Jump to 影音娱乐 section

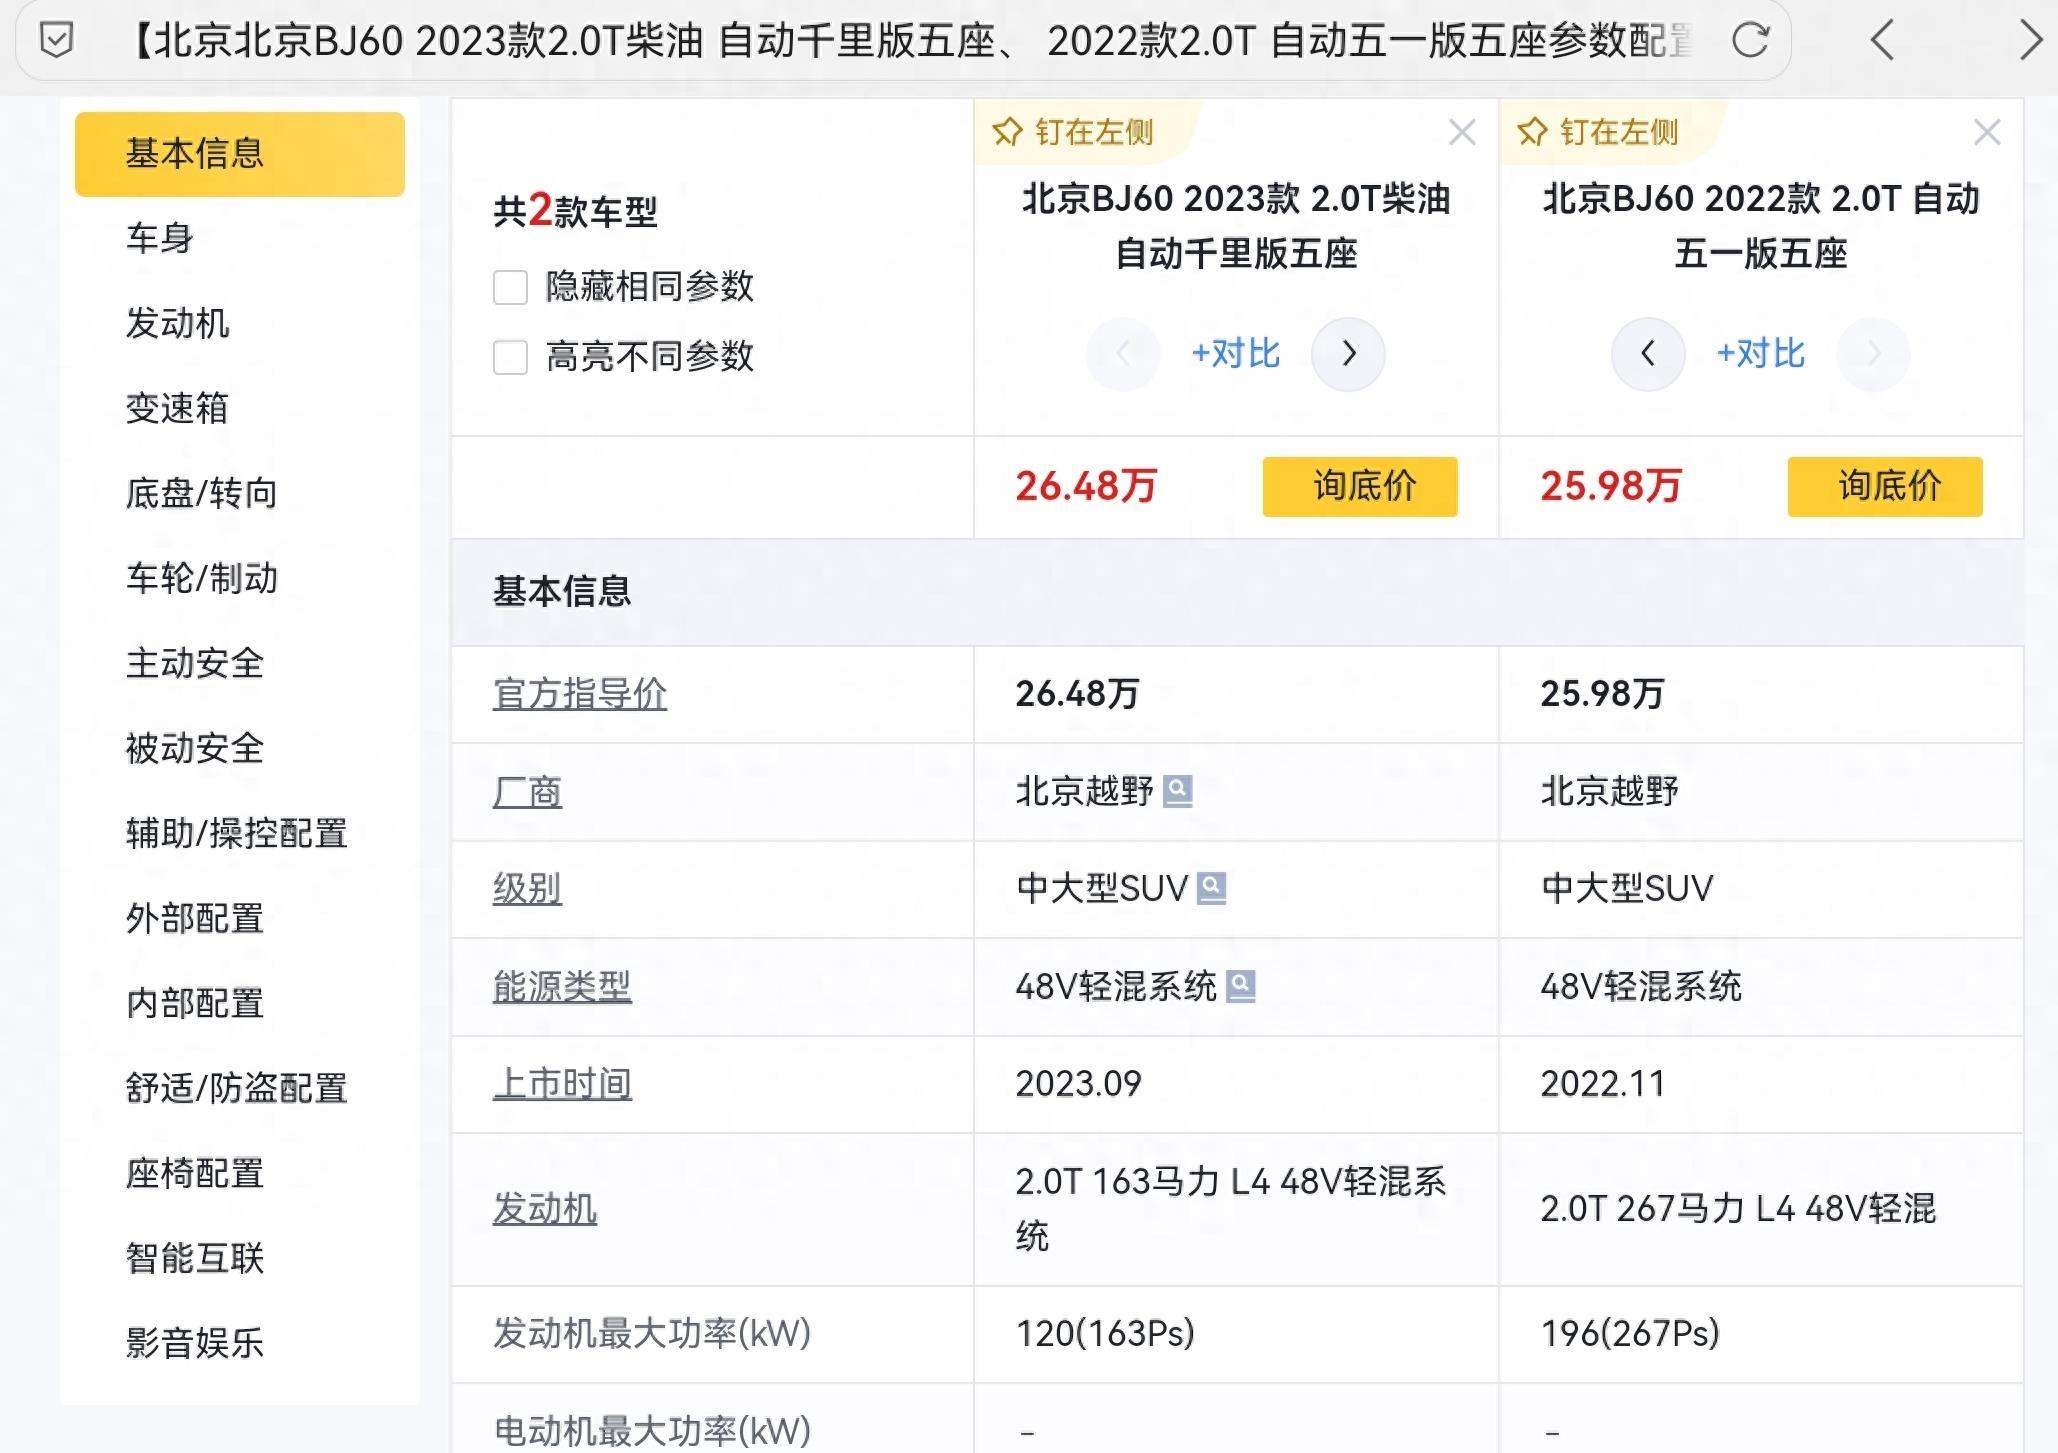tap(195, 1344)
